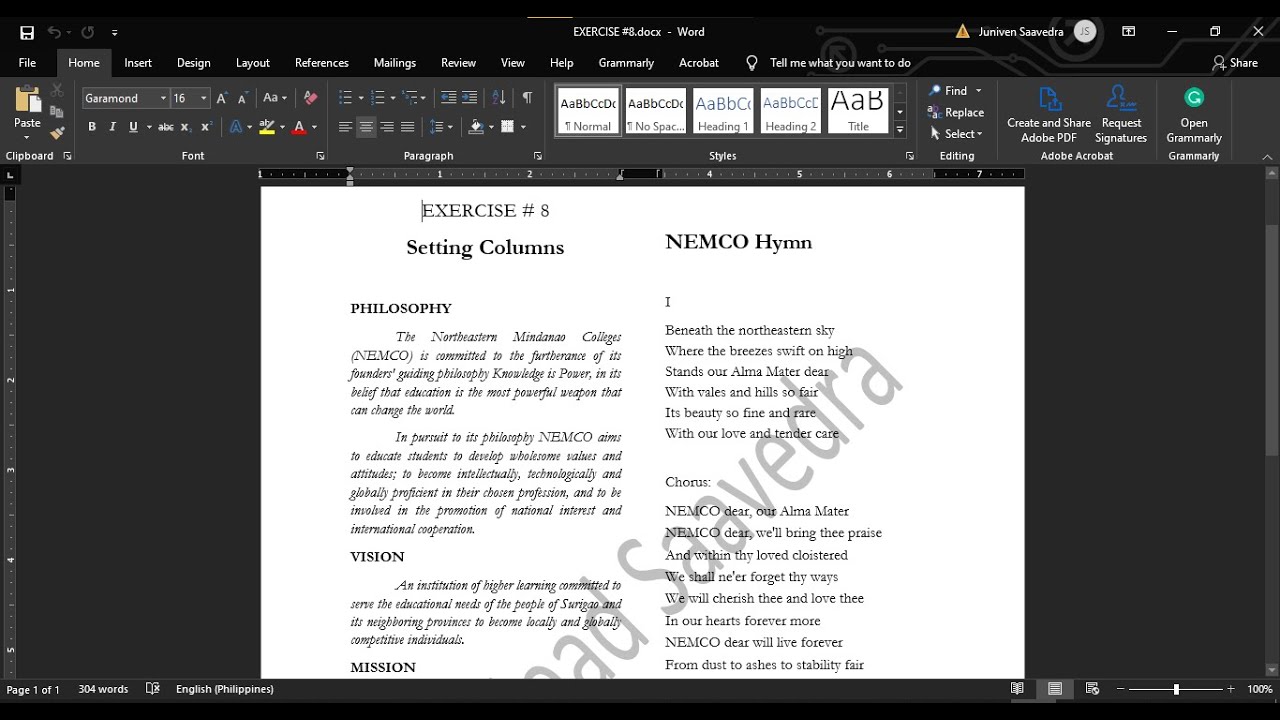Viewport: 1280px width, 720px height.
Task: Click the Copy icon in Clipboard group
Action: (x=57, y=112)
